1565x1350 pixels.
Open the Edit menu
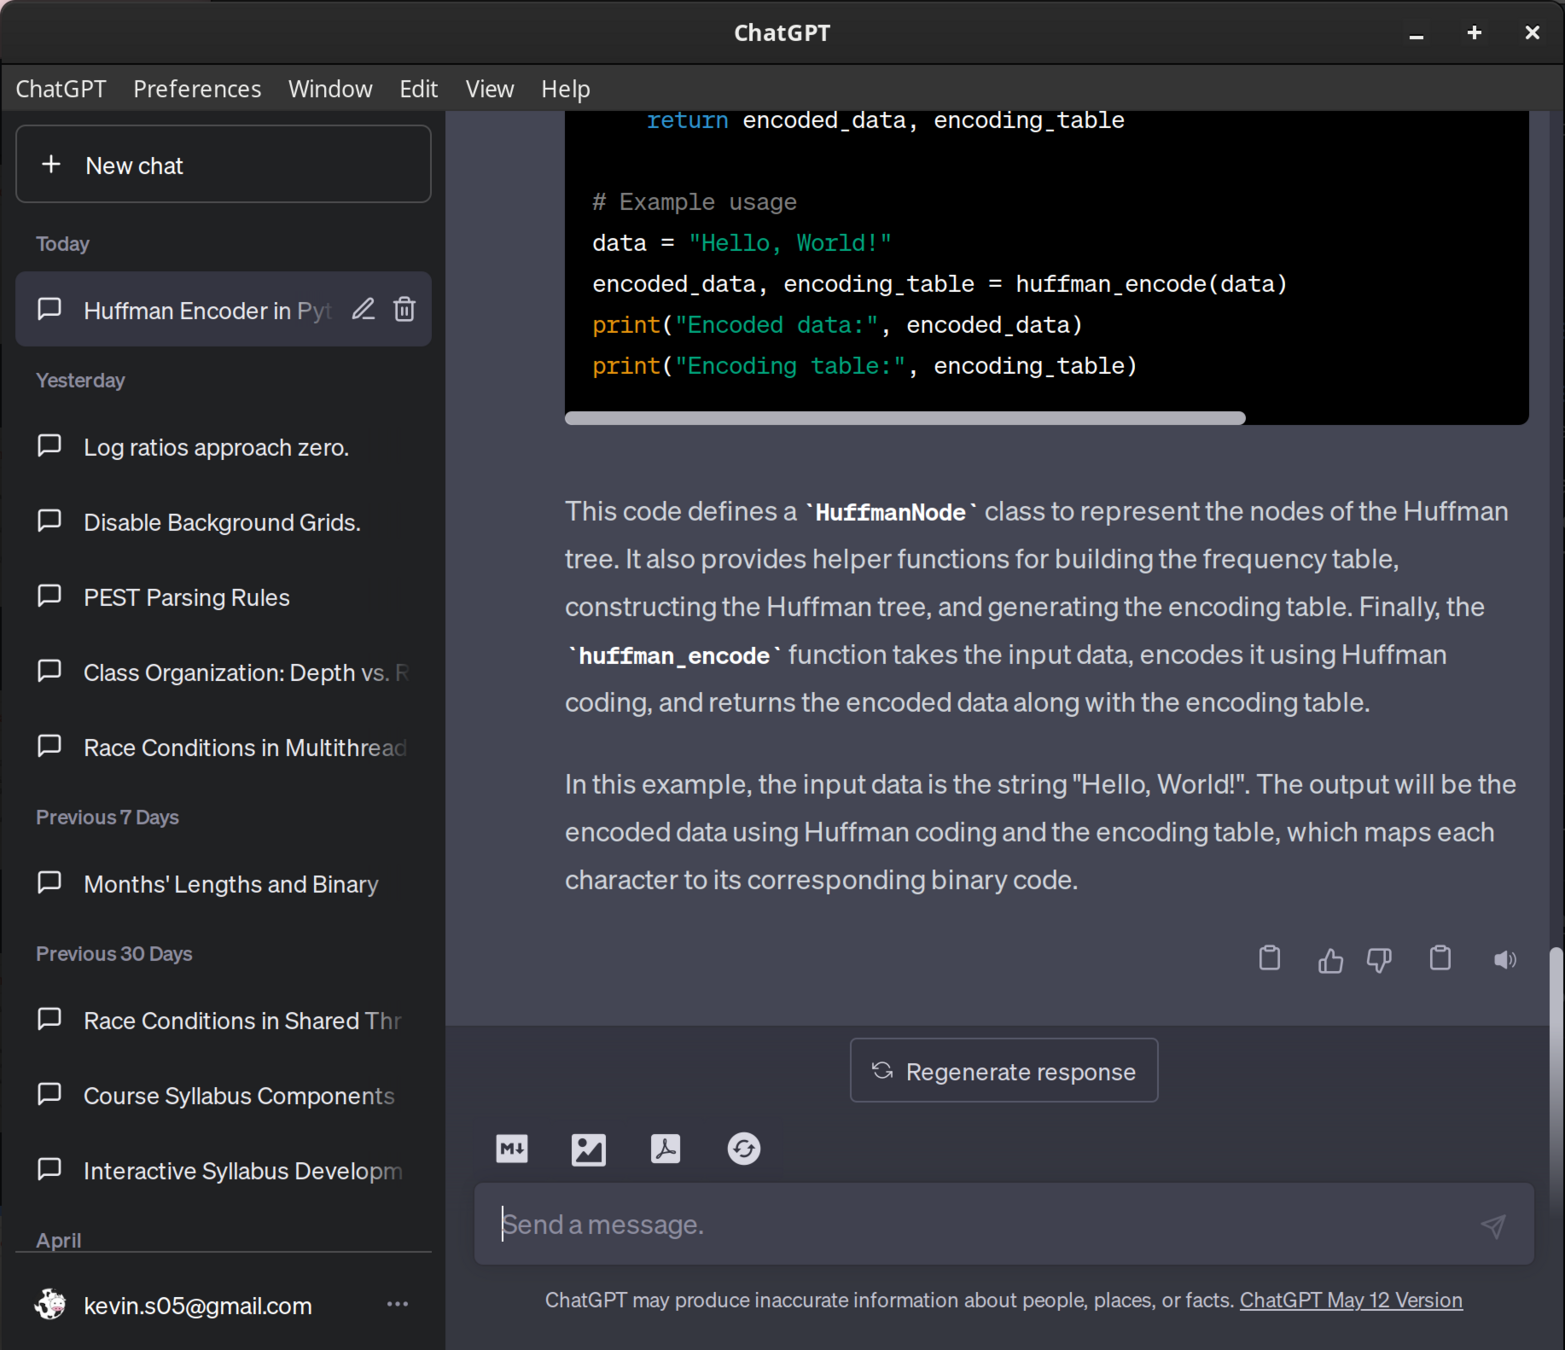[x=418, y=89]
